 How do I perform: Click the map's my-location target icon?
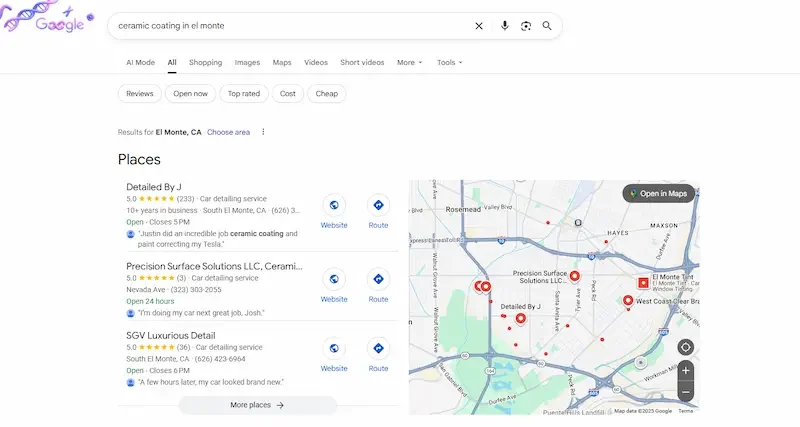point(686,347)
